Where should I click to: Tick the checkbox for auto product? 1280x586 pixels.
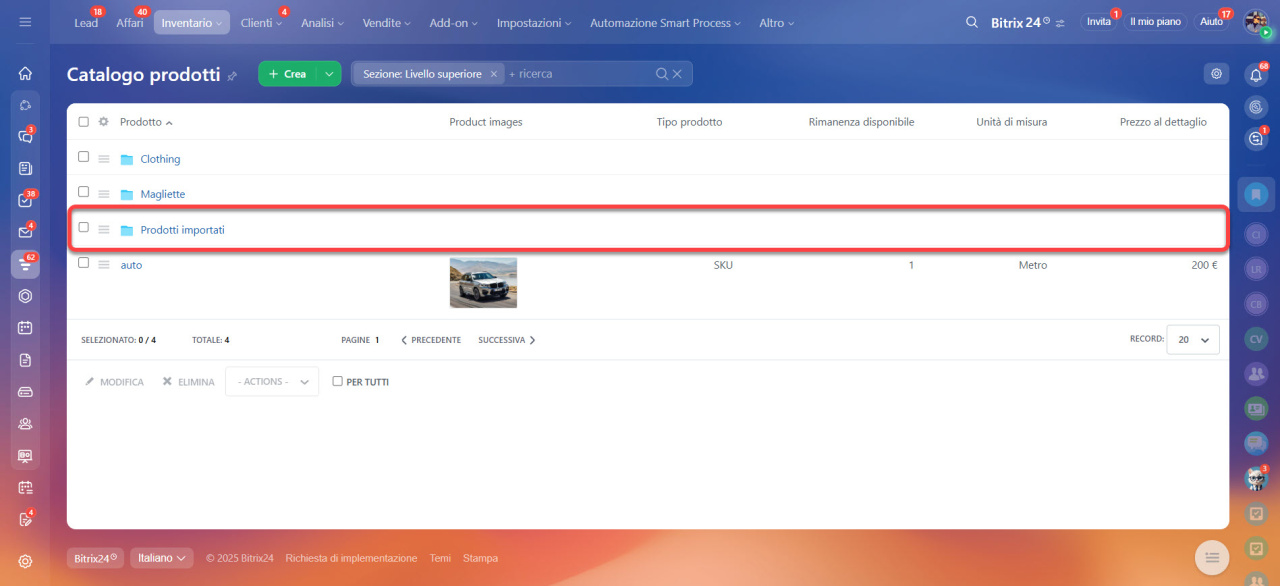point(84,263)
